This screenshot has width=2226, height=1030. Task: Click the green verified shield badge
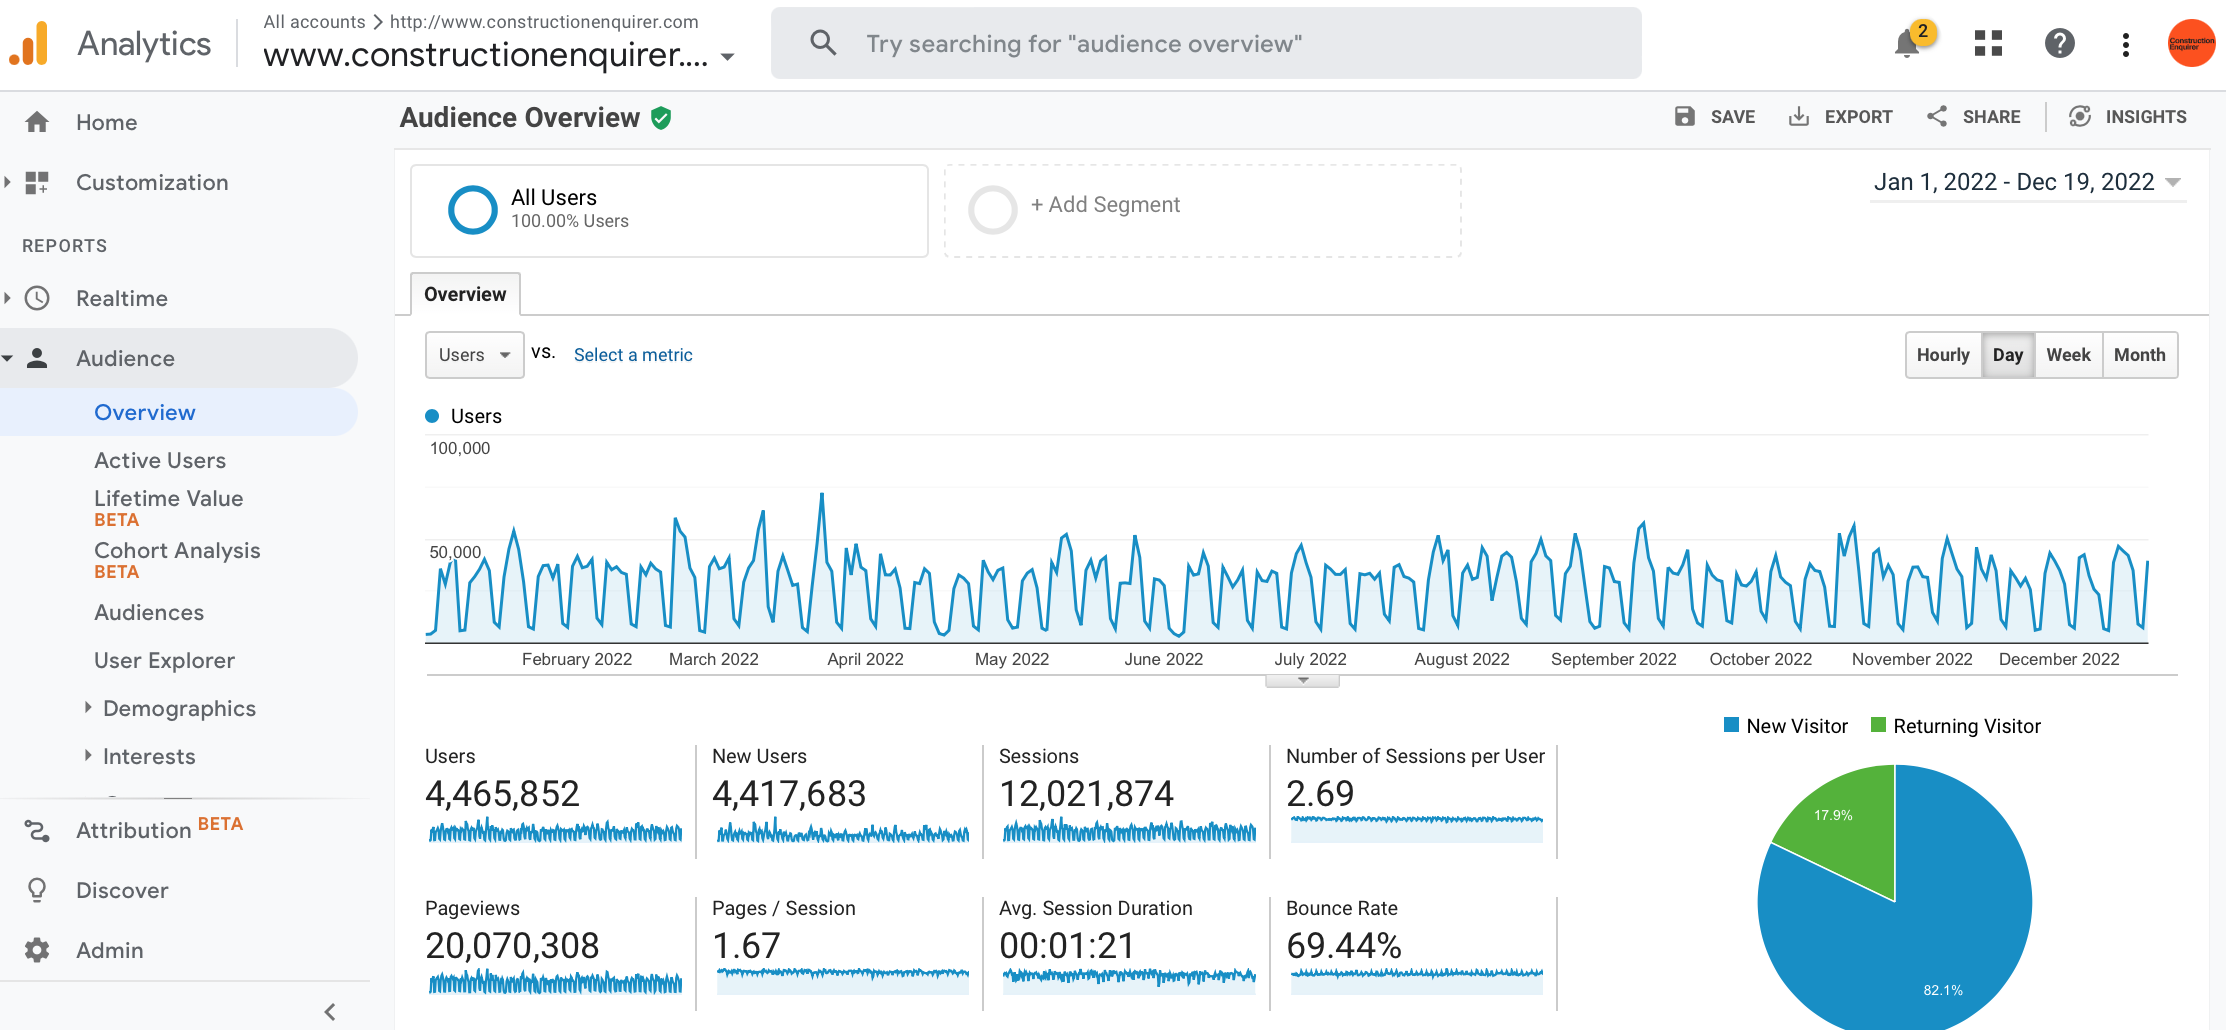click(x=661, y=118)
